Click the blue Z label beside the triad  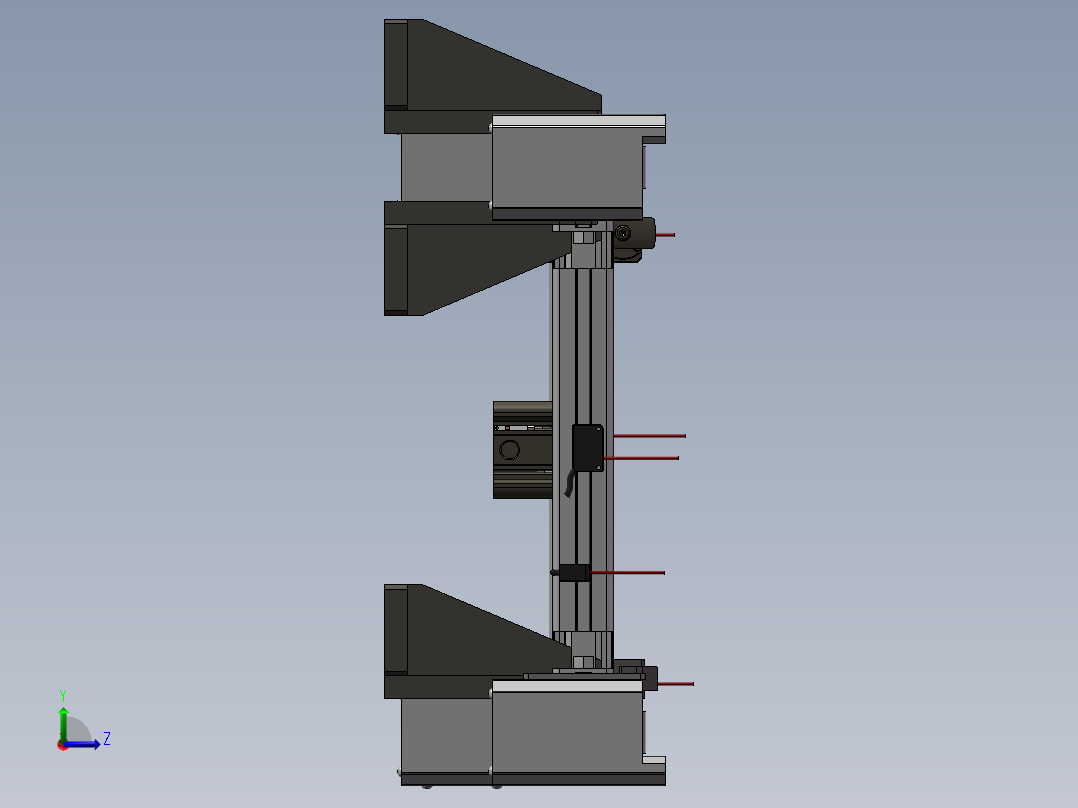point(107,739)
